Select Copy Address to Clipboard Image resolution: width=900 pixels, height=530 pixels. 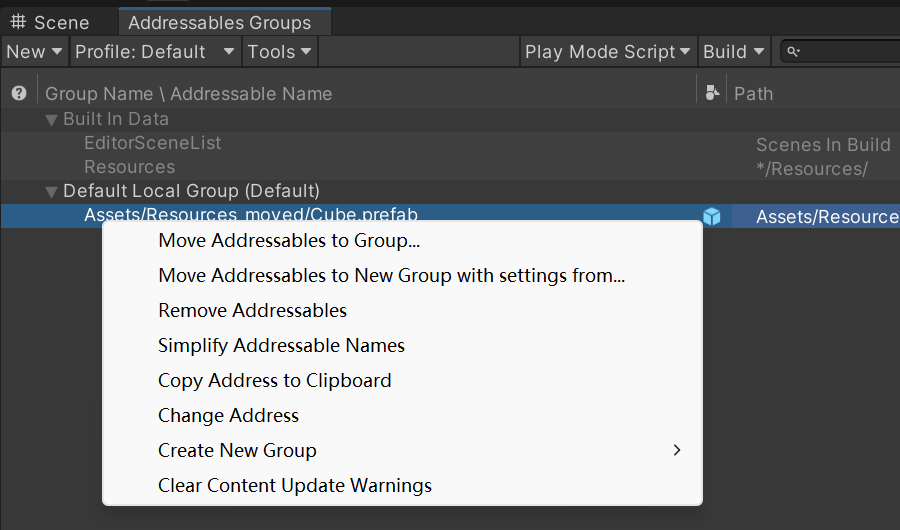tap(274, 380)
